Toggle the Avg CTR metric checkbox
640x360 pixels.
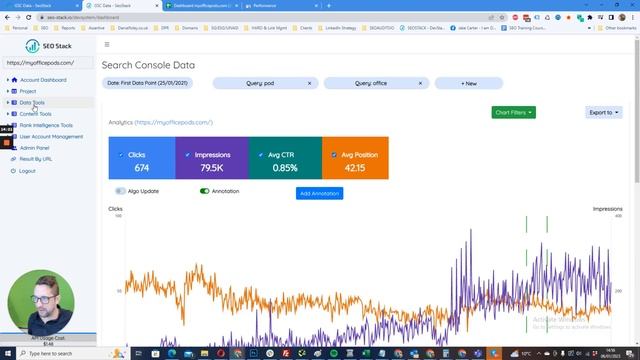pyautogui.click(x=261, y=155)
